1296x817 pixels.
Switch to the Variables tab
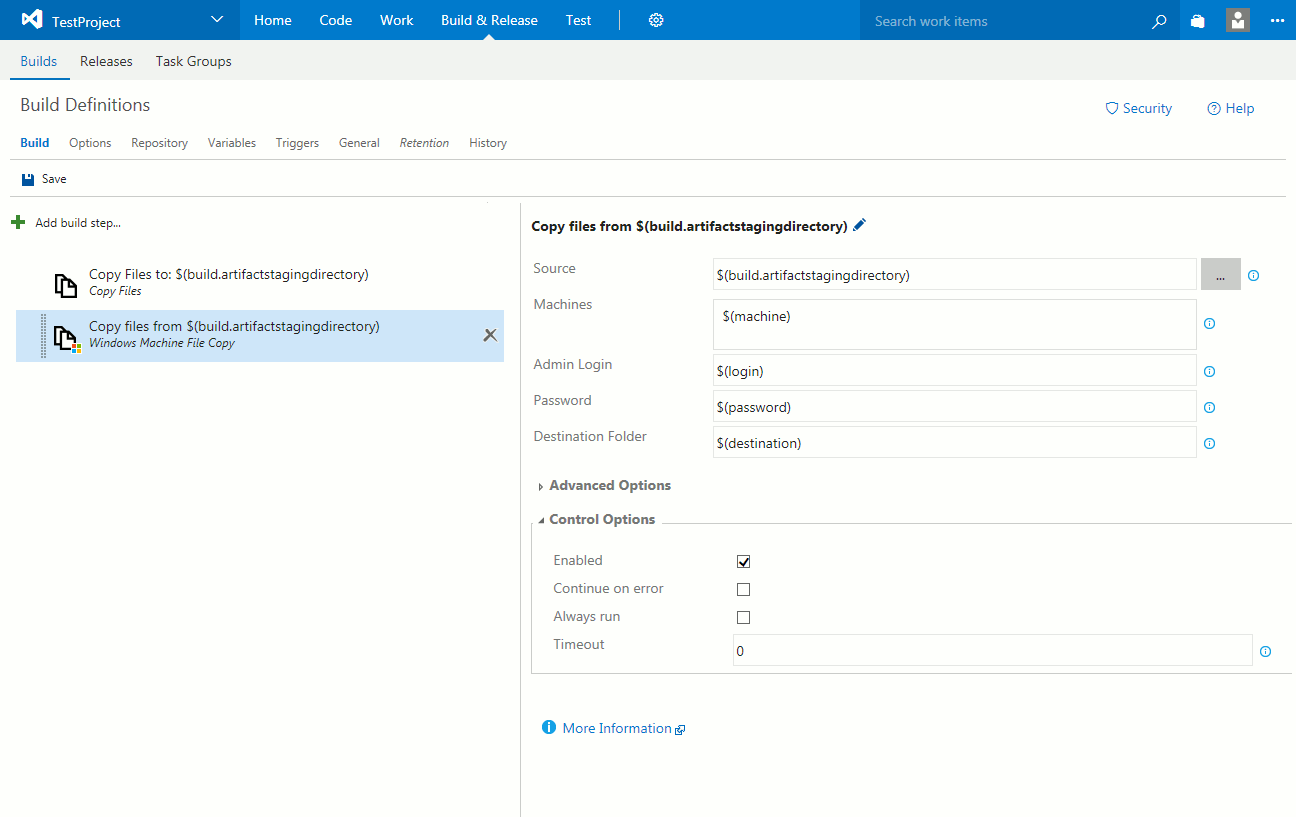(x=232, y=143)
